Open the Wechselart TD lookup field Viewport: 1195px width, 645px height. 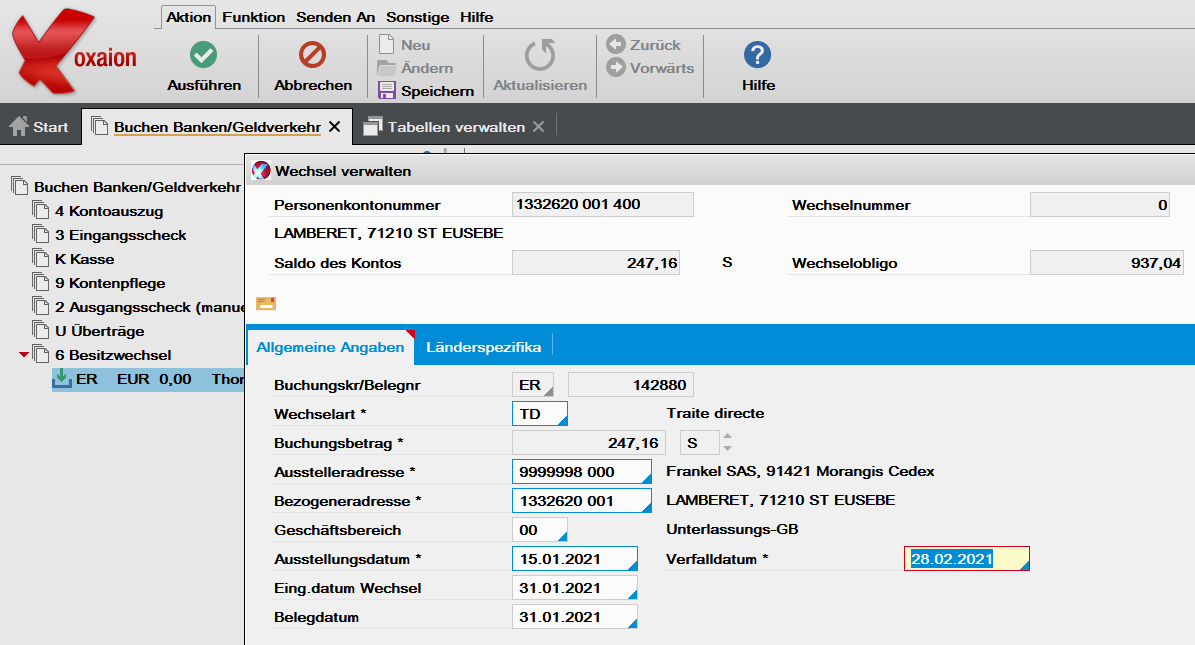[540, 414]
